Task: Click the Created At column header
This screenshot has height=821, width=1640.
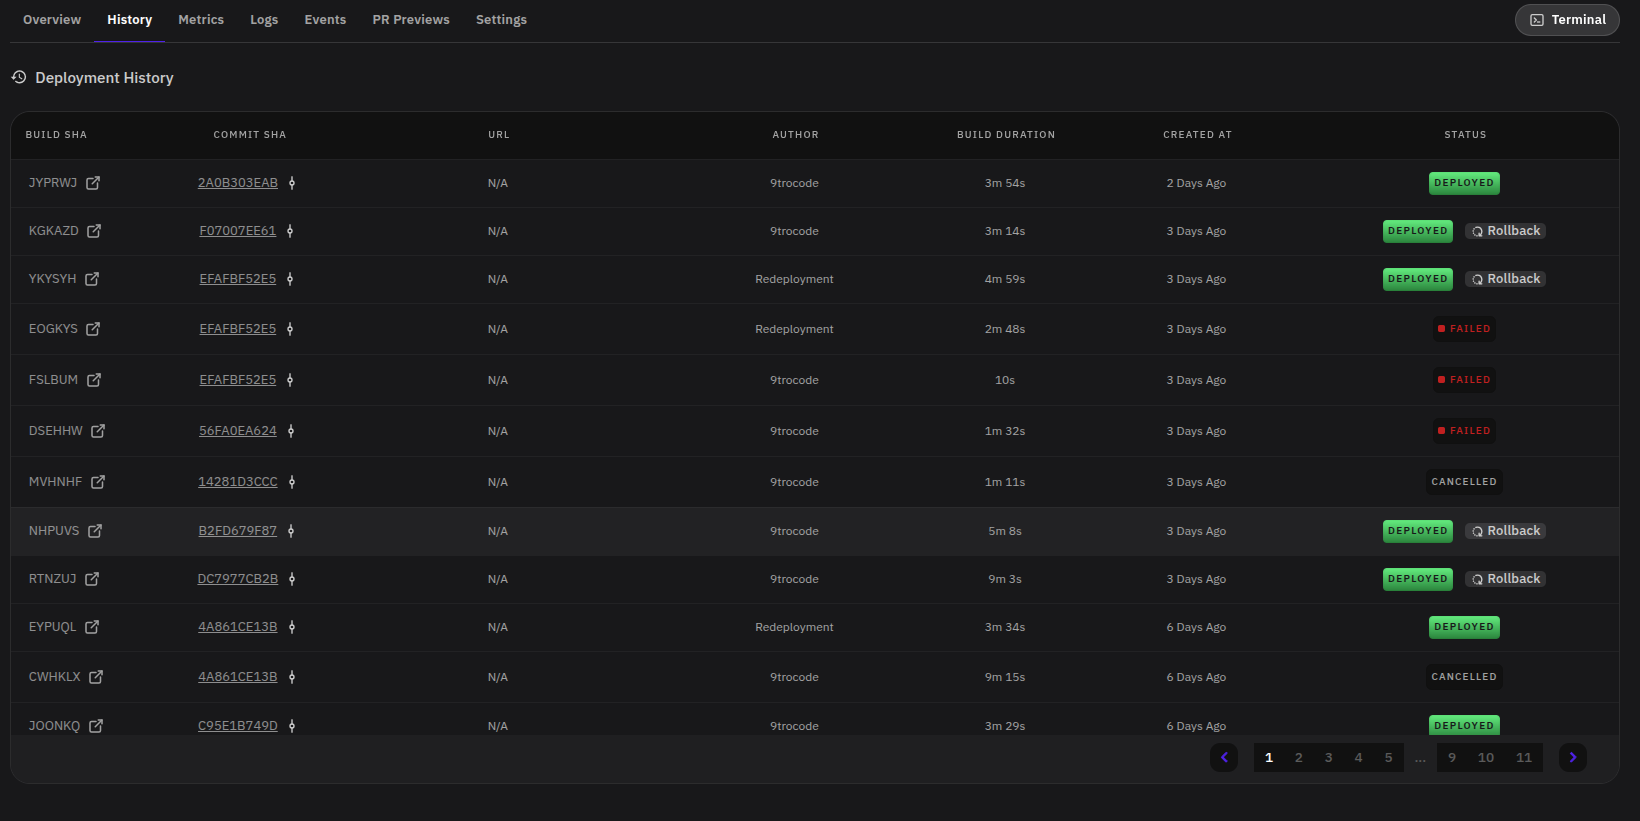Action: click(1197, 135)
